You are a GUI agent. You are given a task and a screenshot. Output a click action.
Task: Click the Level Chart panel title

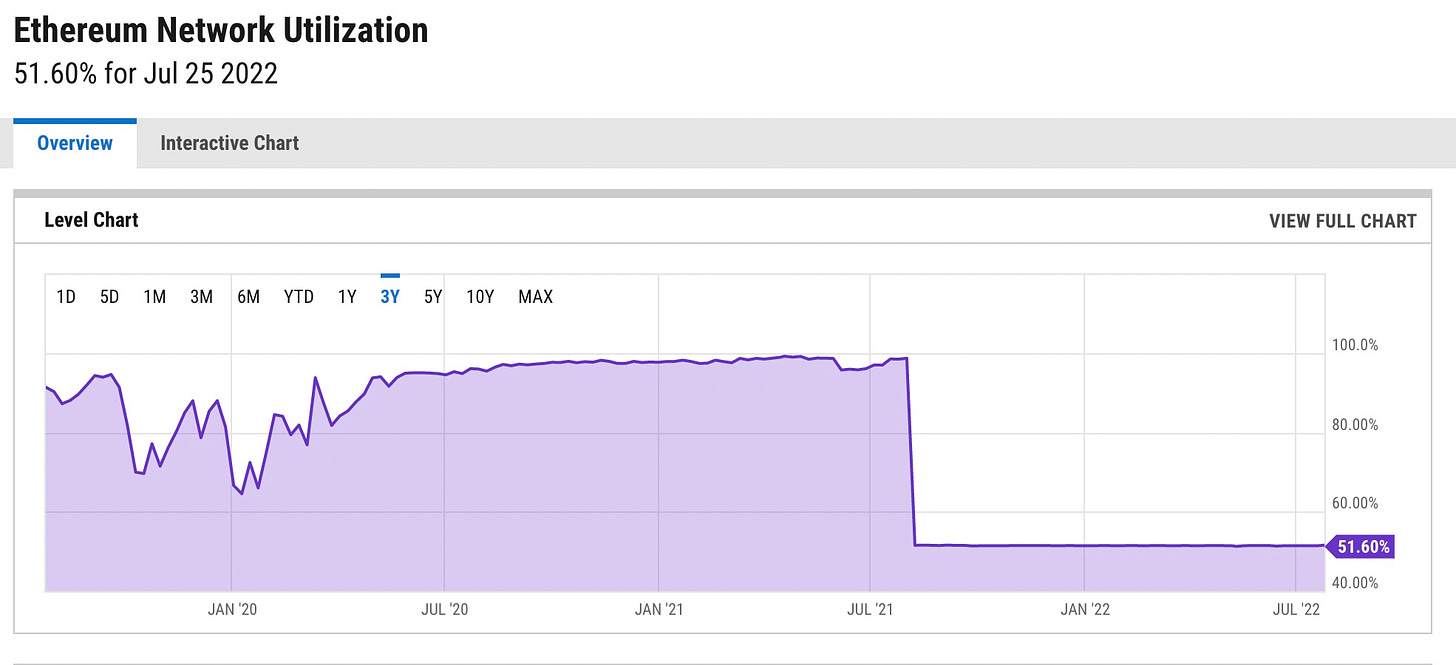(x=91, y=220)
